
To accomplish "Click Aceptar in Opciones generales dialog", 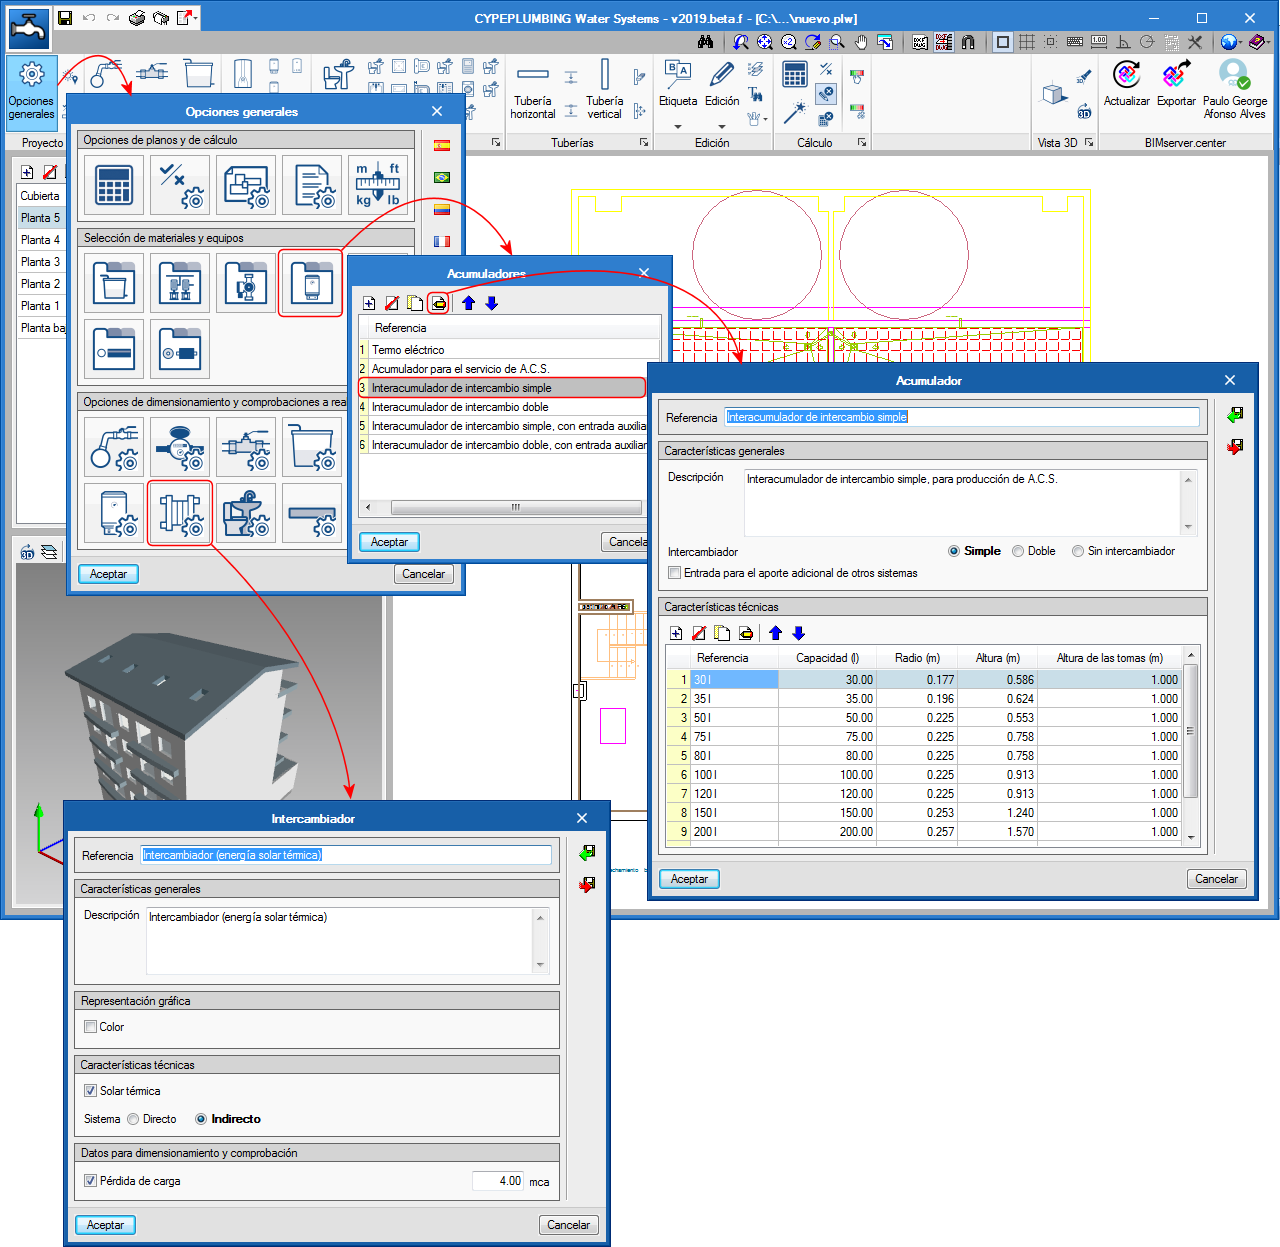I will pyautogui.click(x=108, y=574).
